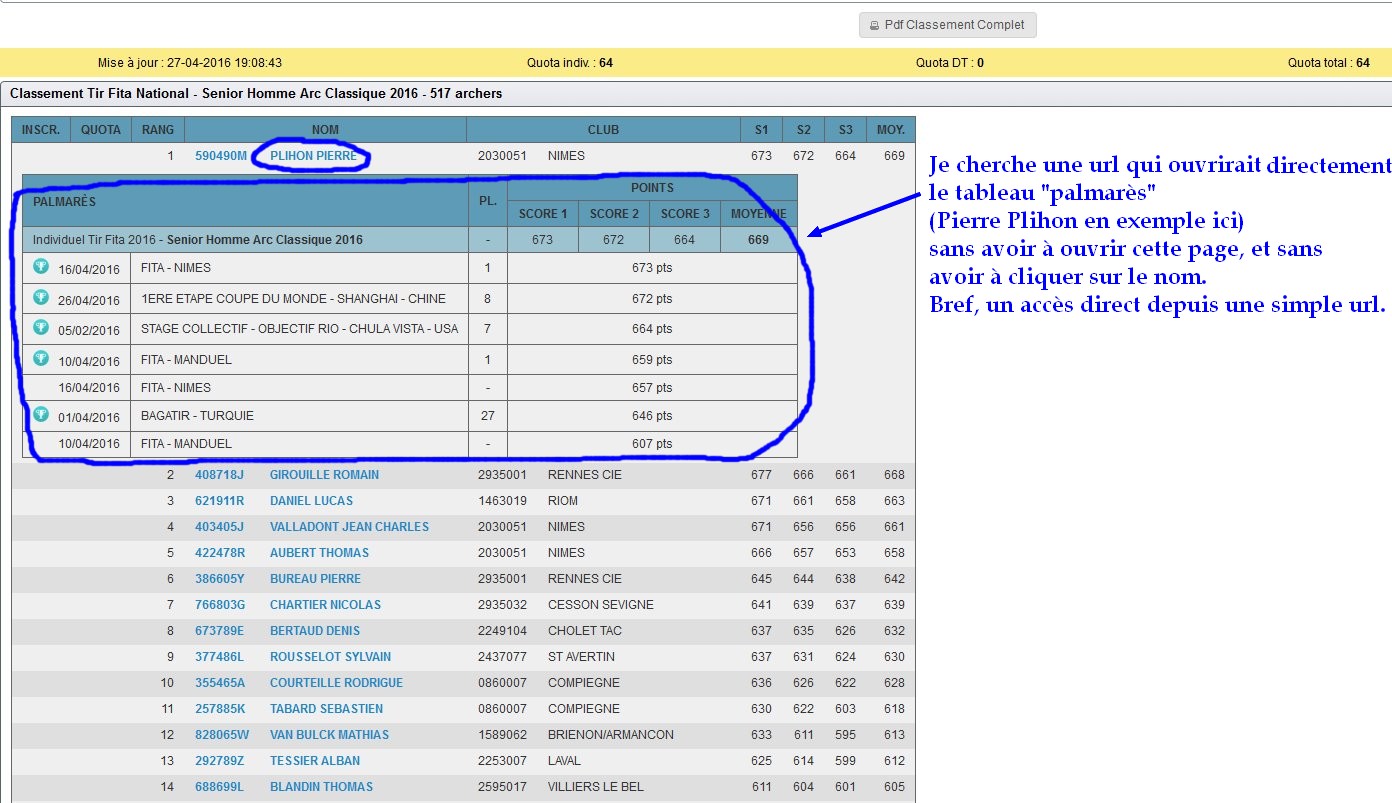
Task: Open archer link PLIHON PIERRE
Action: 313,156
